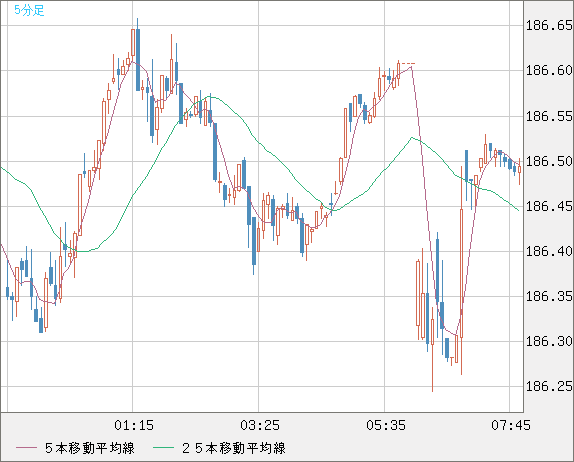574x462 pixels.
Task: Click the 186.30 price axis label
Action: (549, 341)
